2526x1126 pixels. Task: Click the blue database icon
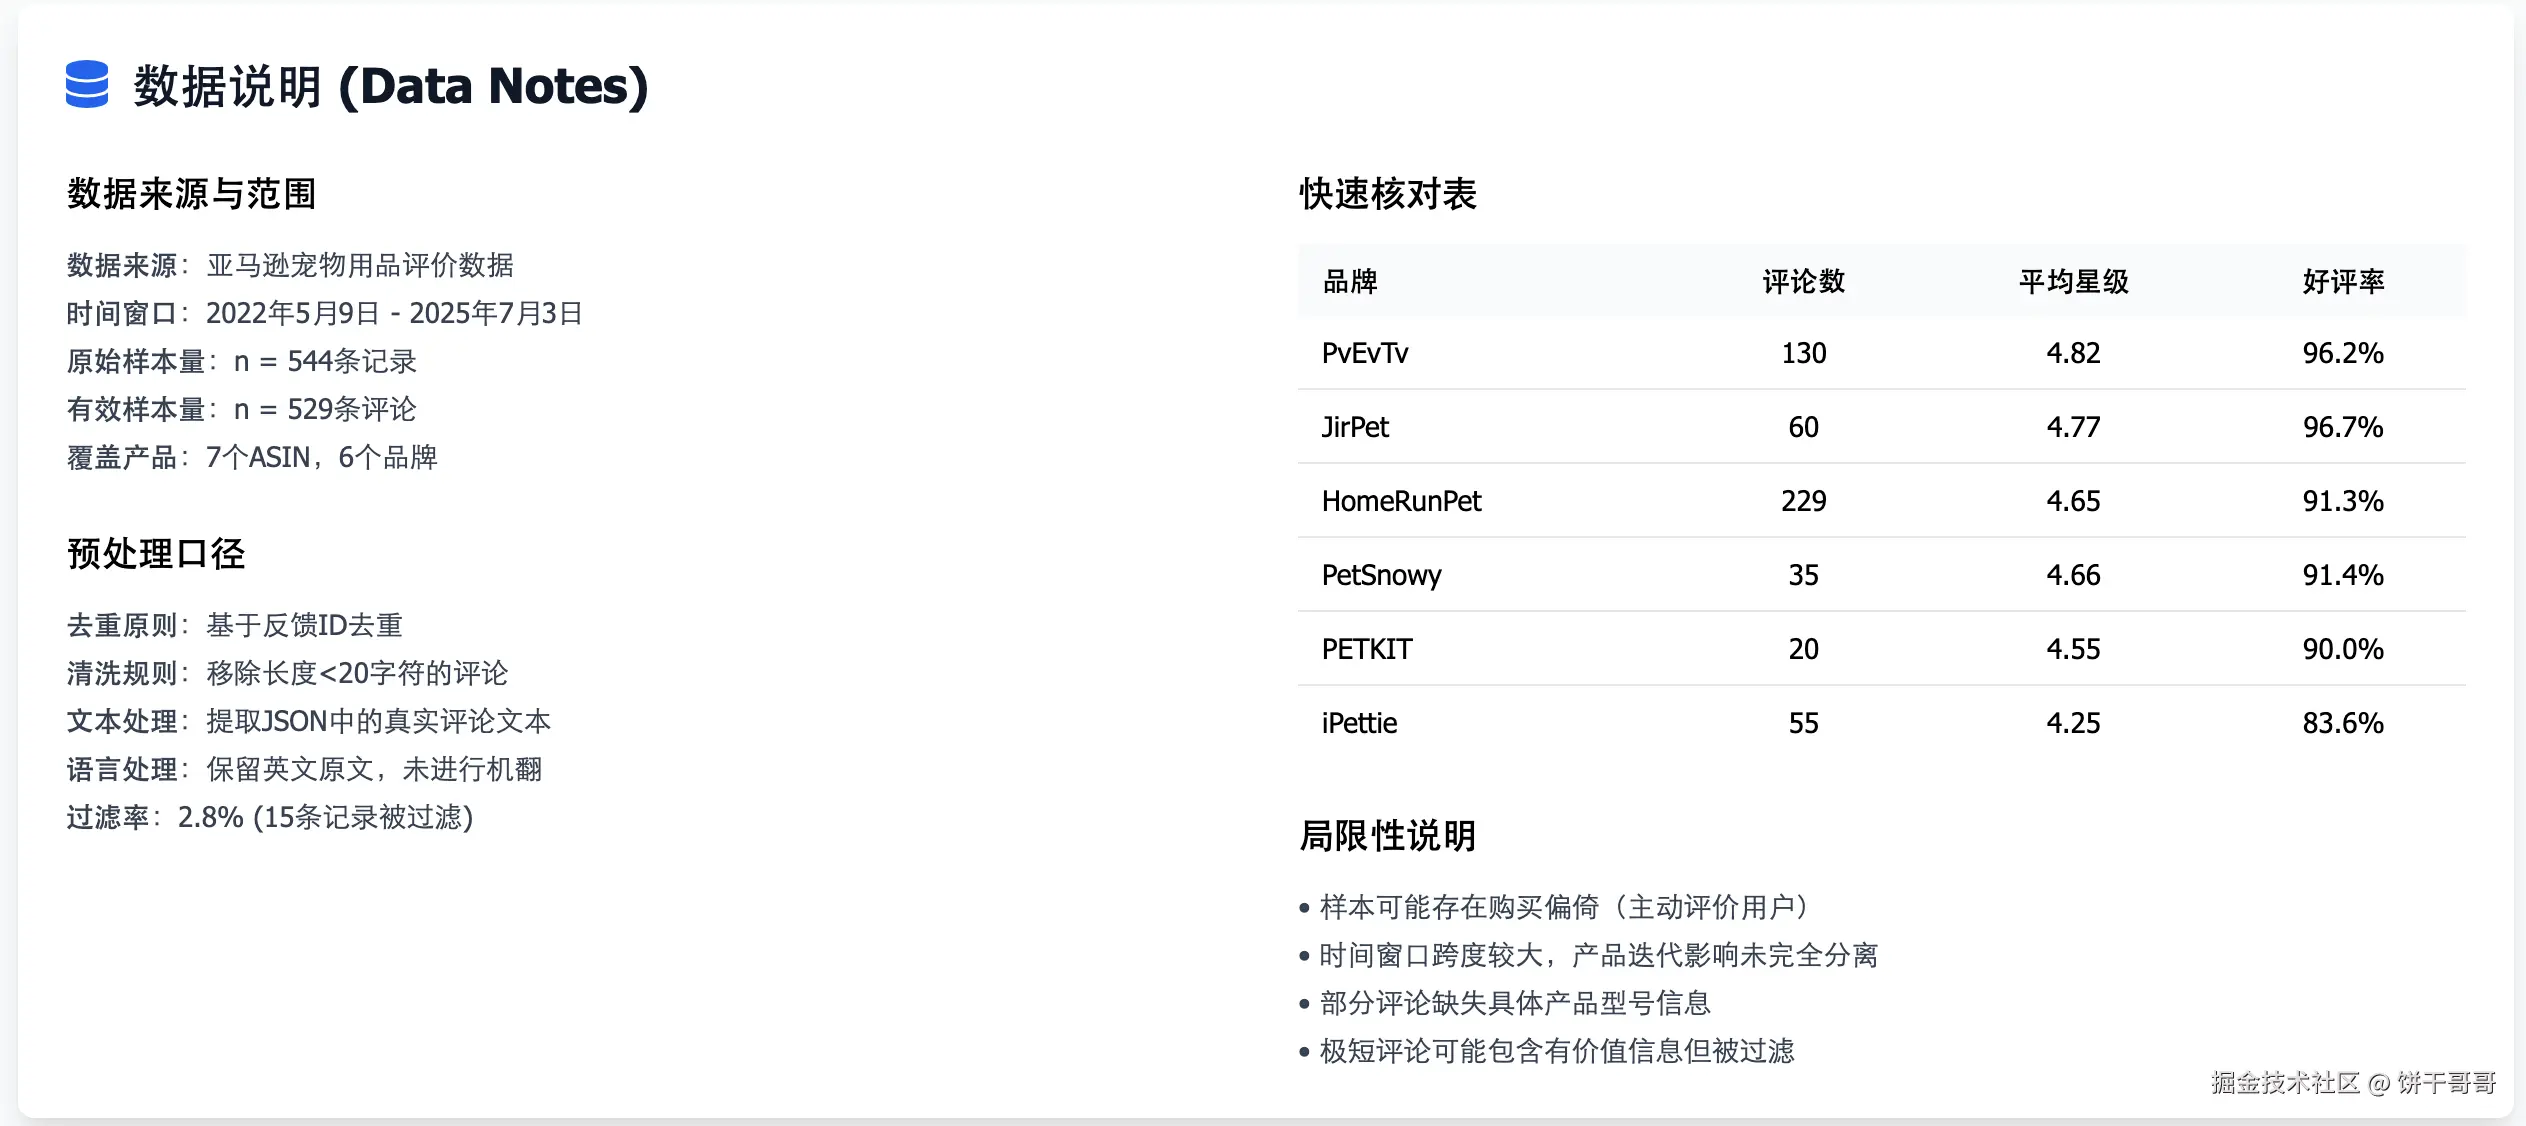pyautogui.click(x=87, y=85)
